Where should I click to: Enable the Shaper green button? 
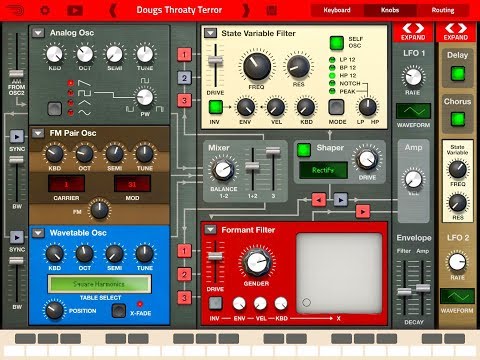point(304,150)
